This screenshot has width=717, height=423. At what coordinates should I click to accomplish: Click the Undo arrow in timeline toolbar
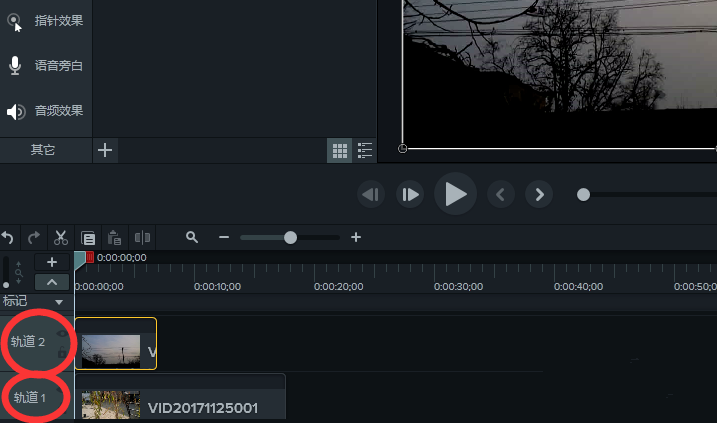8,238
